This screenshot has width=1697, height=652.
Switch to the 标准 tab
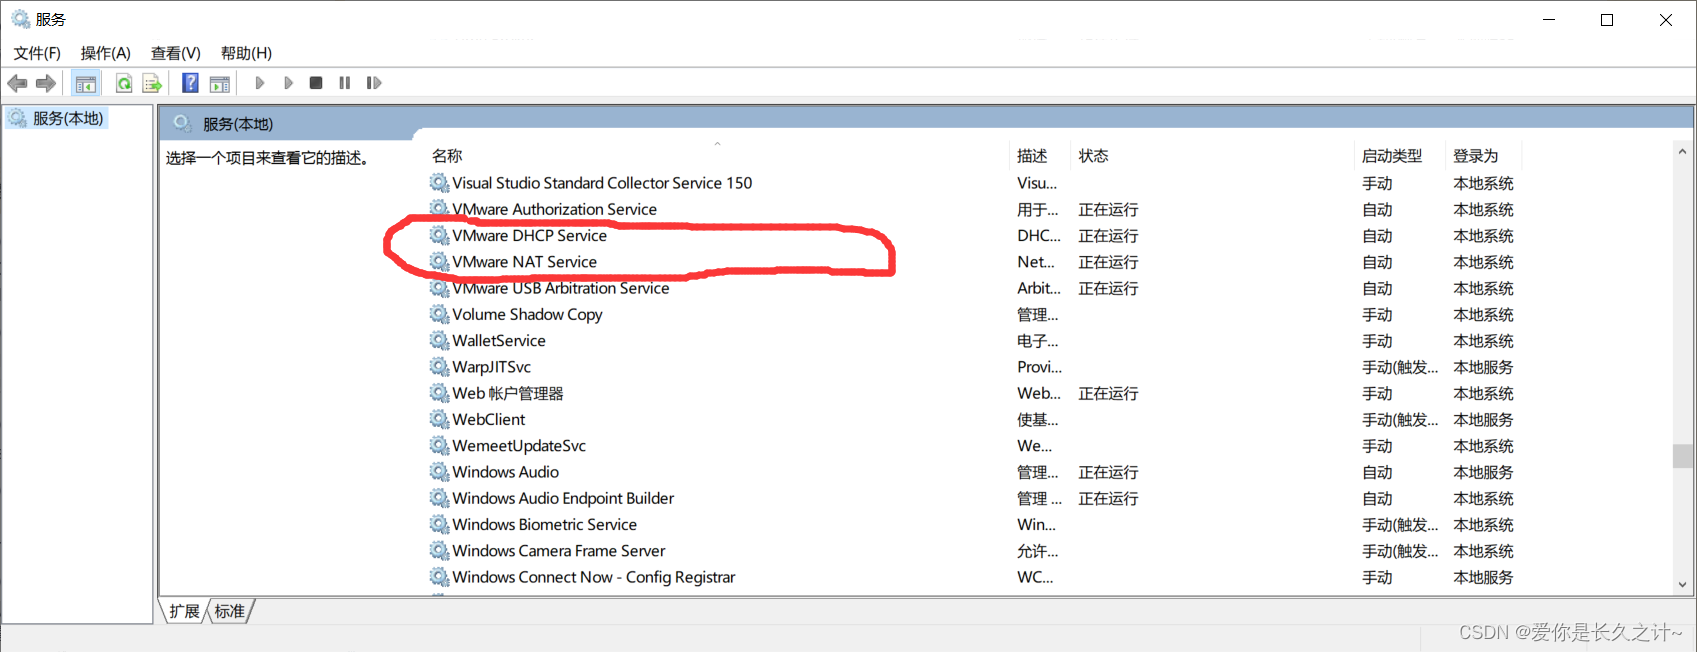coord(230,611)
